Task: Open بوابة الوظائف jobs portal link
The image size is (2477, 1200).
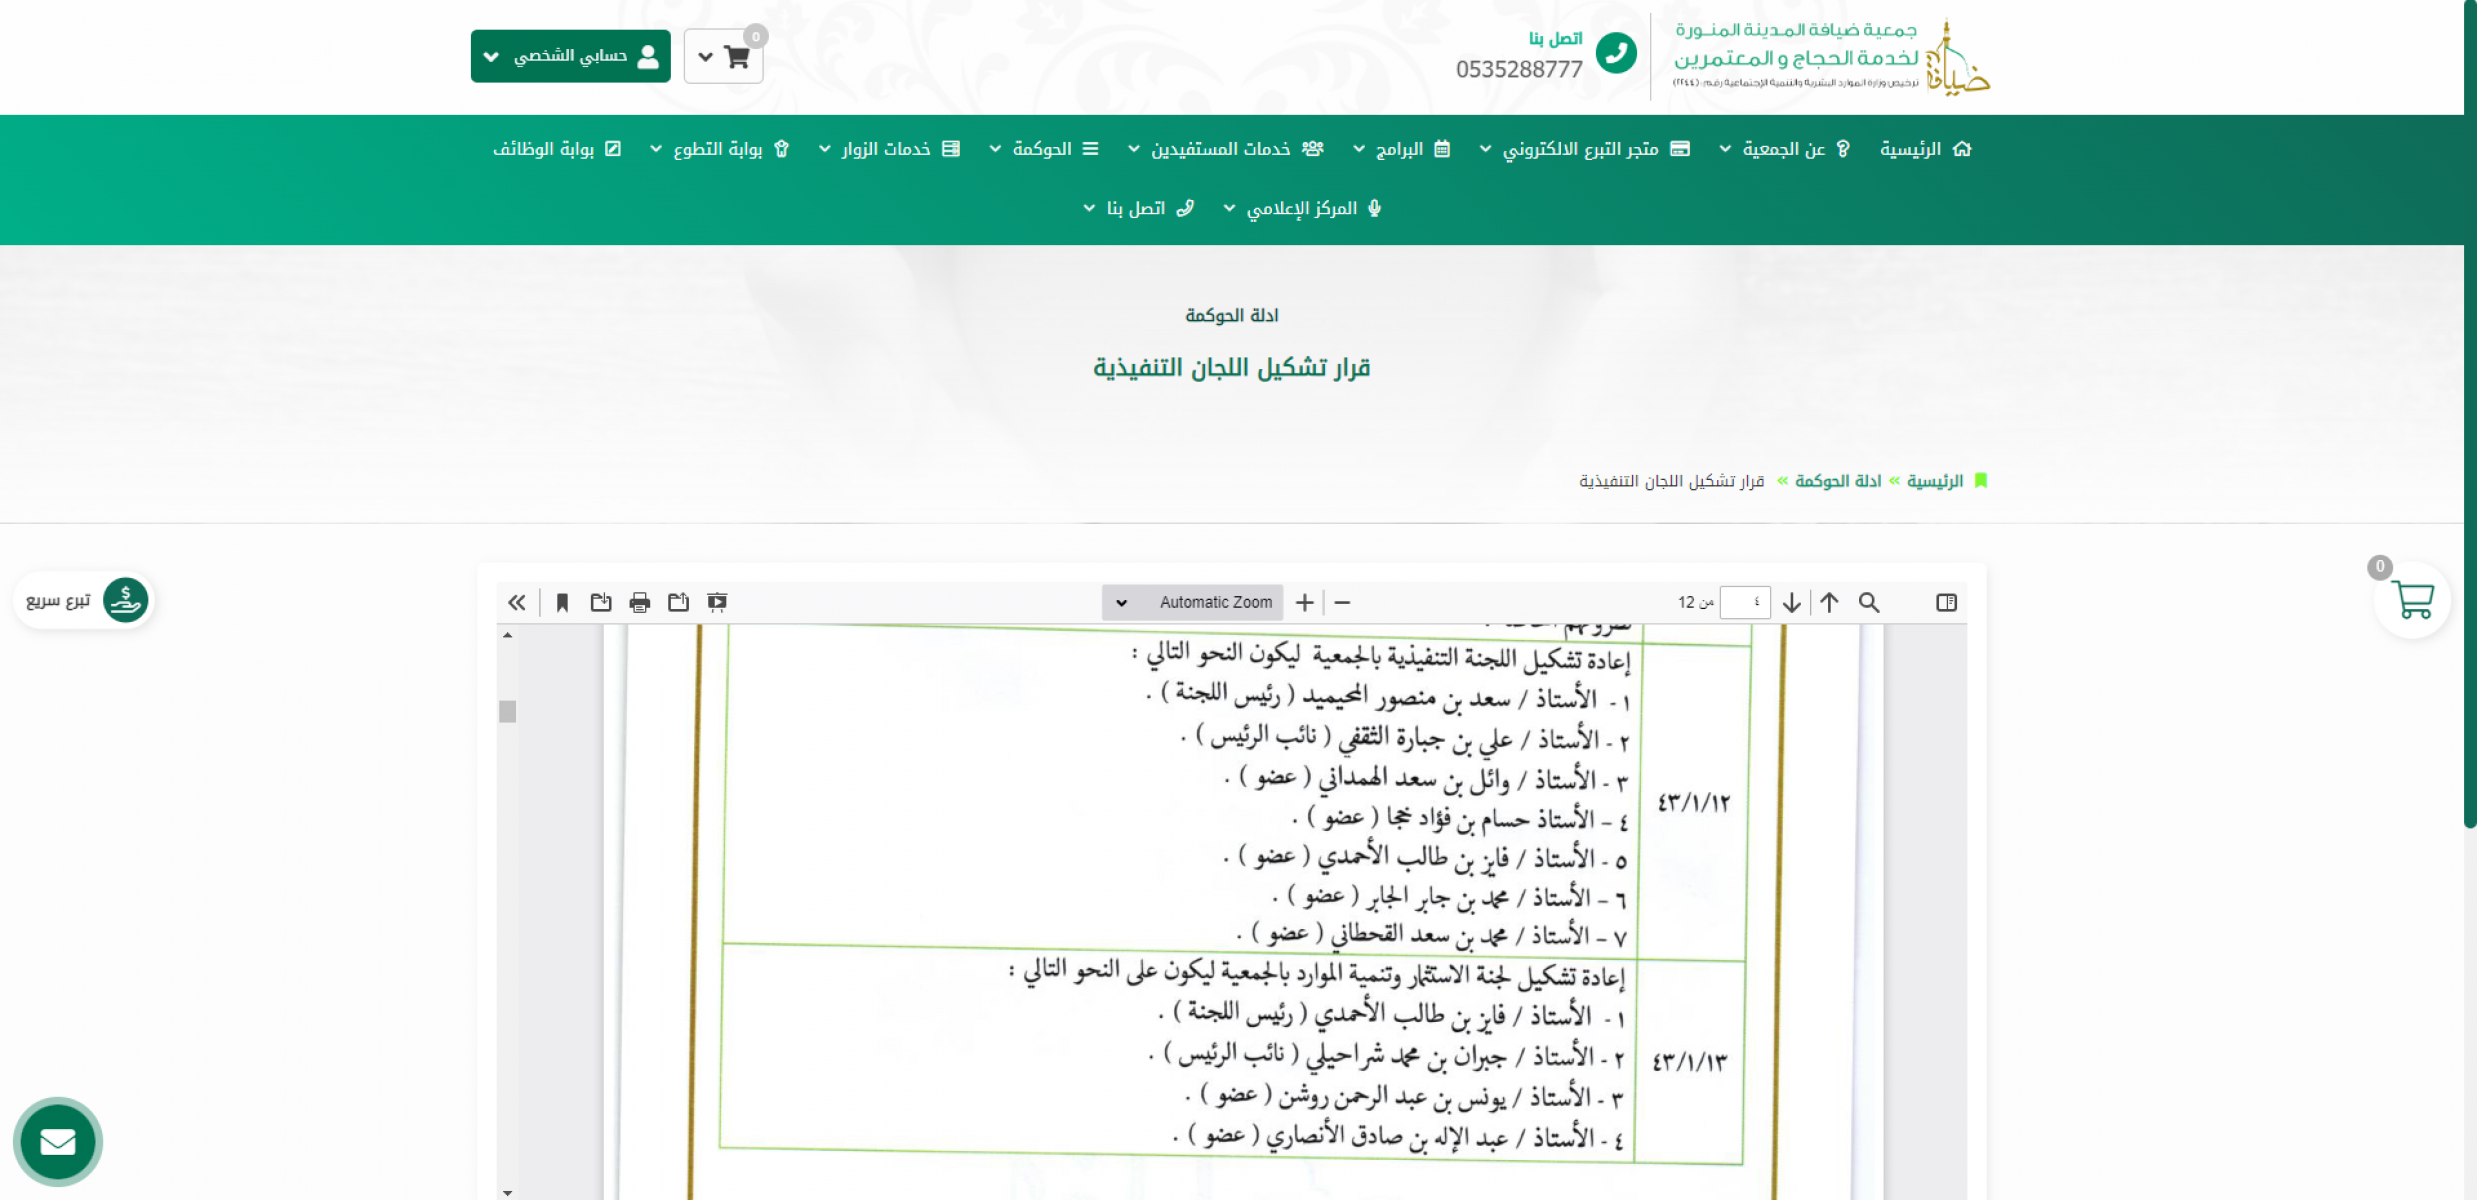Action: pos(557,149)
